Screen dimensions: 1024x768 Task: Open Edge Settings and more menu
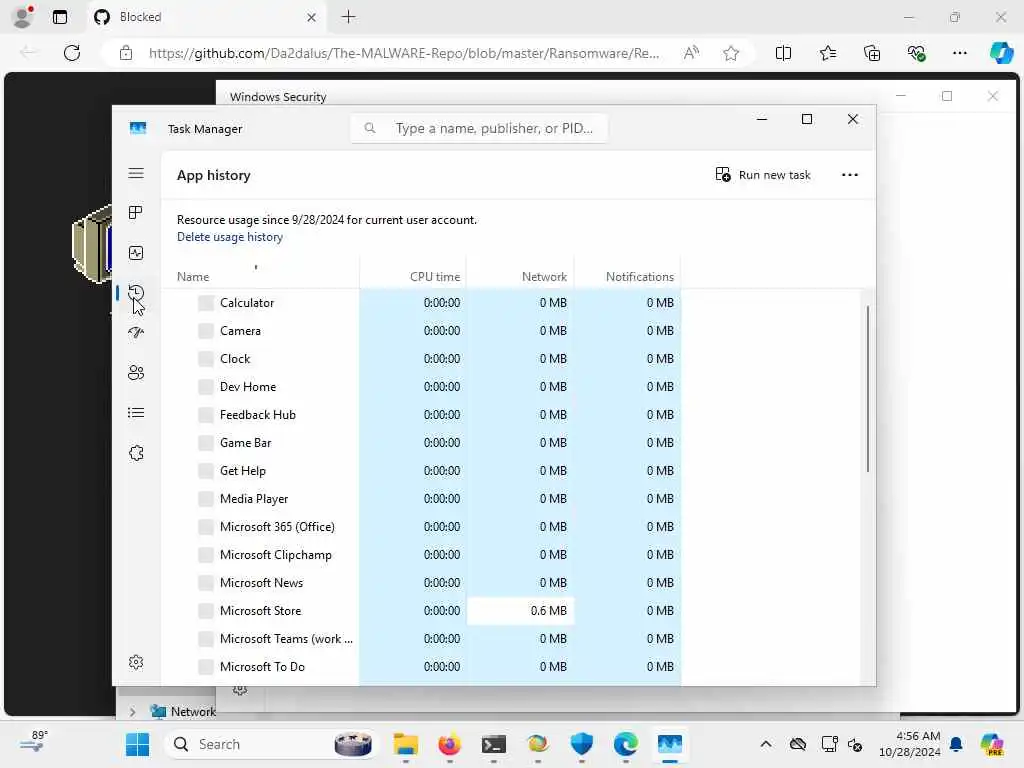(959, 53)
